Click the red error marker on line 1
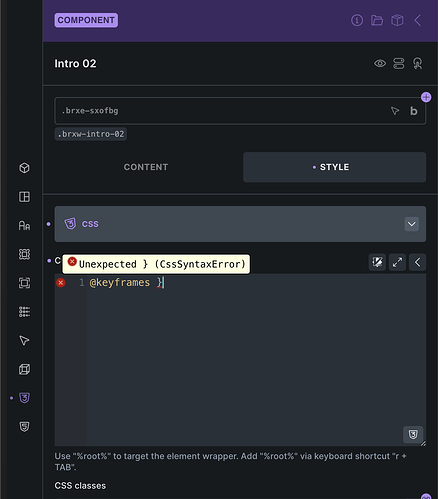The image size is (438, 499). click(61, 283)
